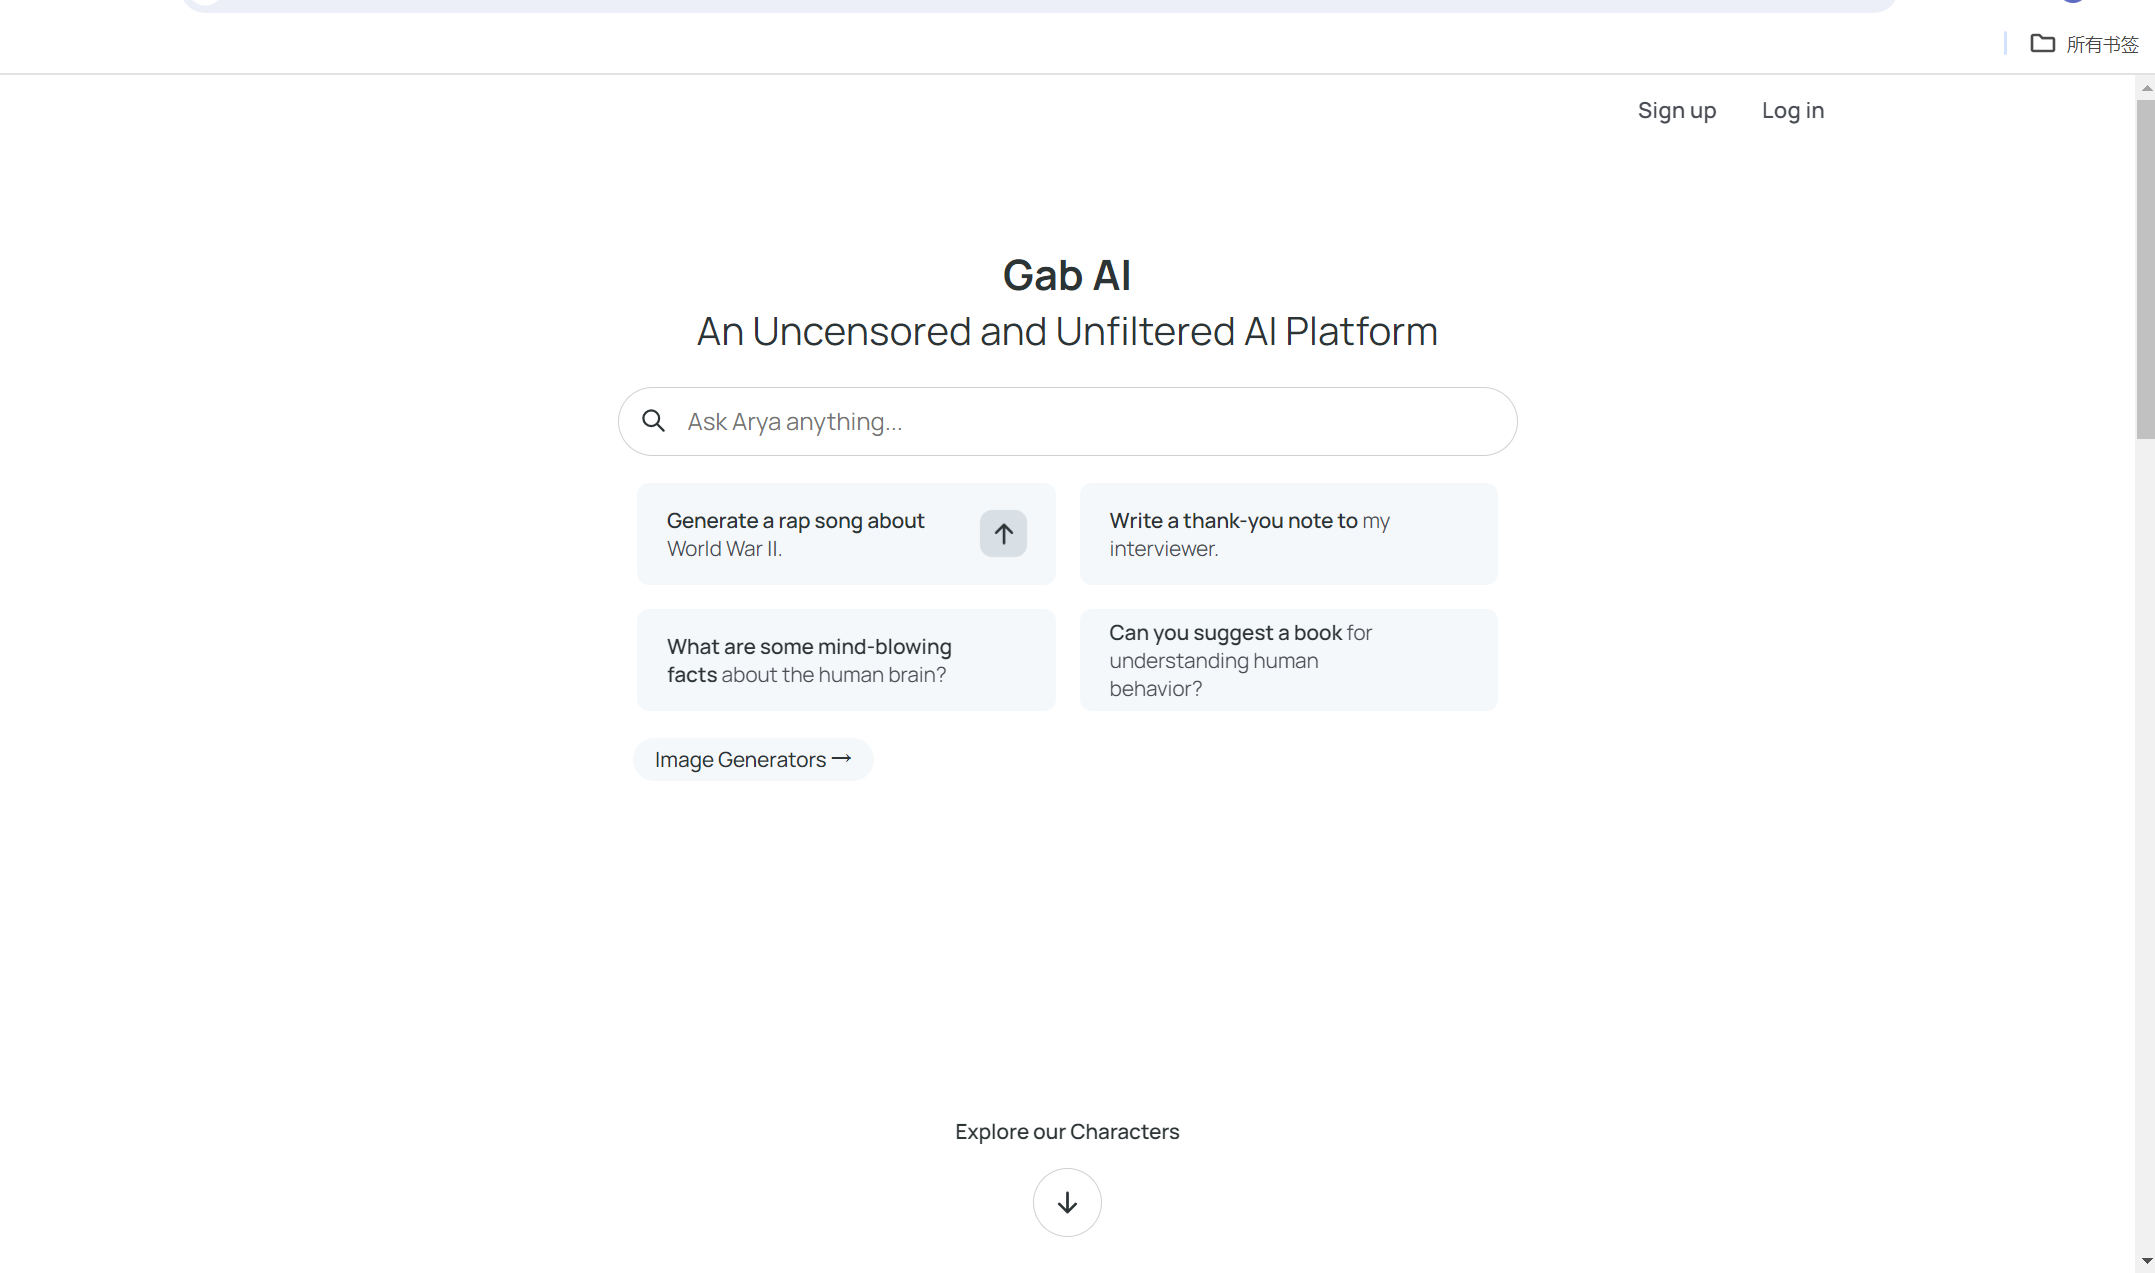Click the Explore our Characters label

click(x=1067, y=1131)
